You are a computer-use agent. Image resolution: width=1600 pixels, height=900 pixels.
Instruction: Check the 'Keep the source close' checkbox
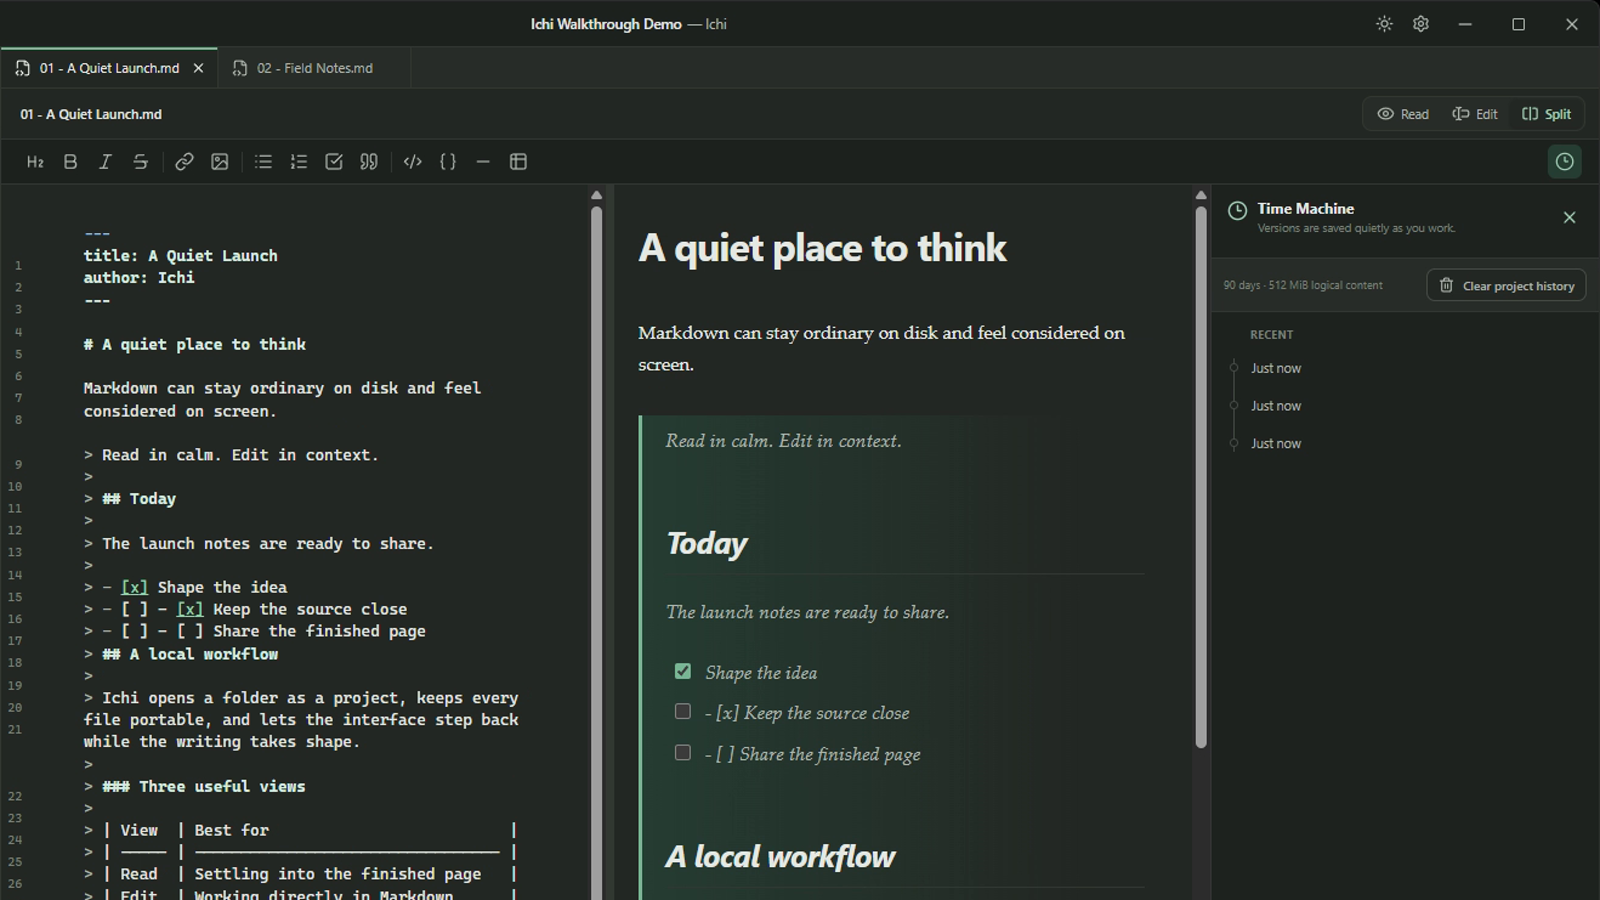point(683,711)
